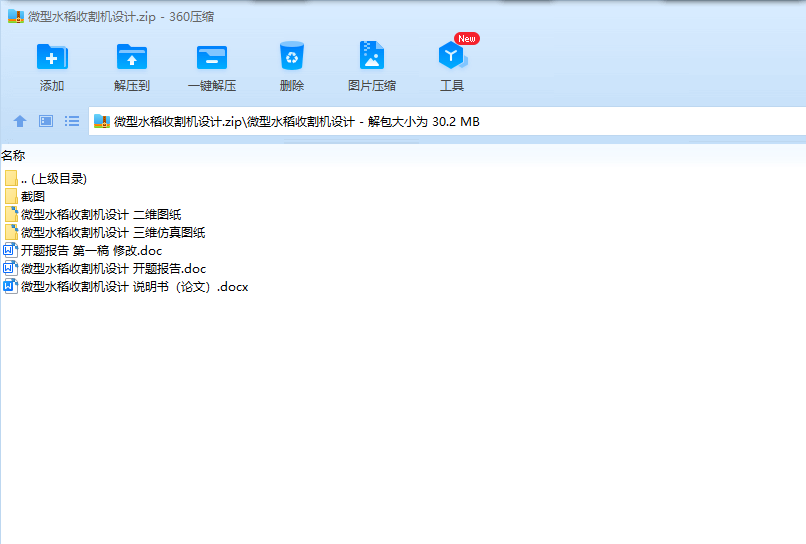Select the 截图 folder
Screen dimensions: 806x544
[x=25, y=196]
